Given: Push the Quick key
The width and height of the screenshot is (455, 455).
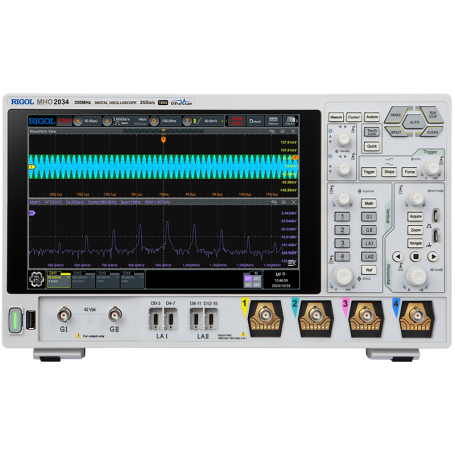Looking at the screenshot, I should pyautogui.click(x=372, y=146).
